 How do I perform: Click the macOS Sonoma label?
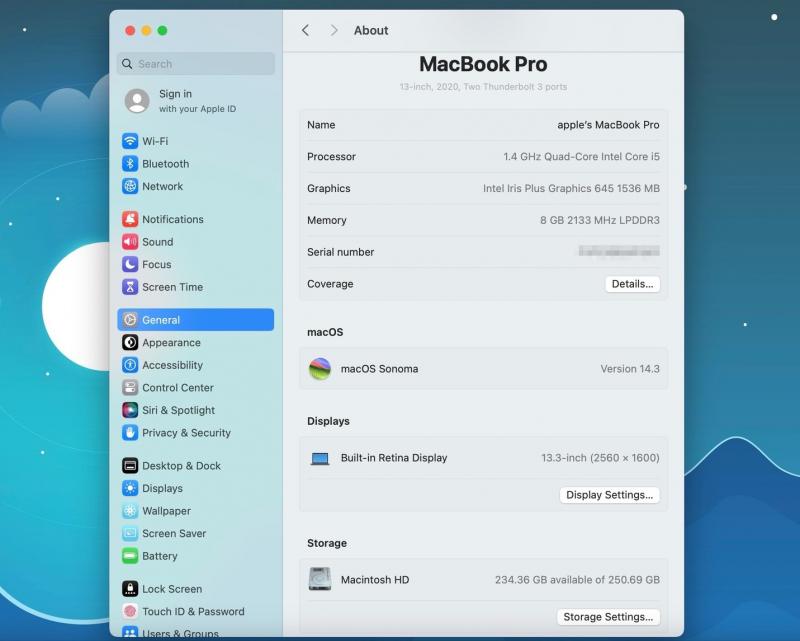click(x=379, y=368)
